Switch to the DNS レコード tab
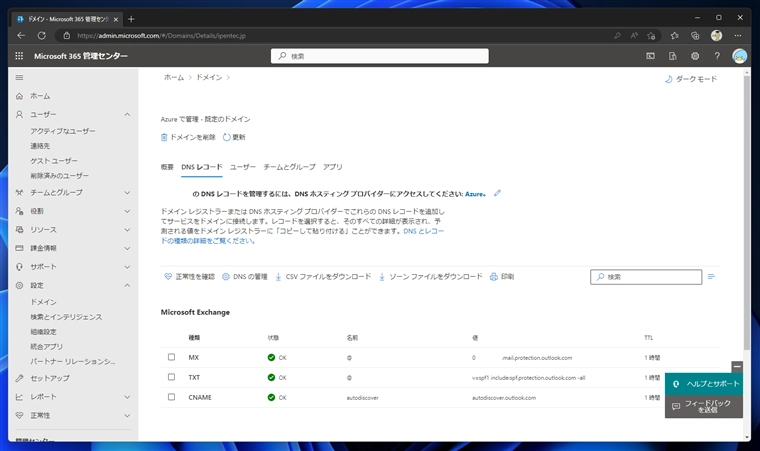Image resolution: width=760 pixels, height=451 pixels. tap(202, 167)
